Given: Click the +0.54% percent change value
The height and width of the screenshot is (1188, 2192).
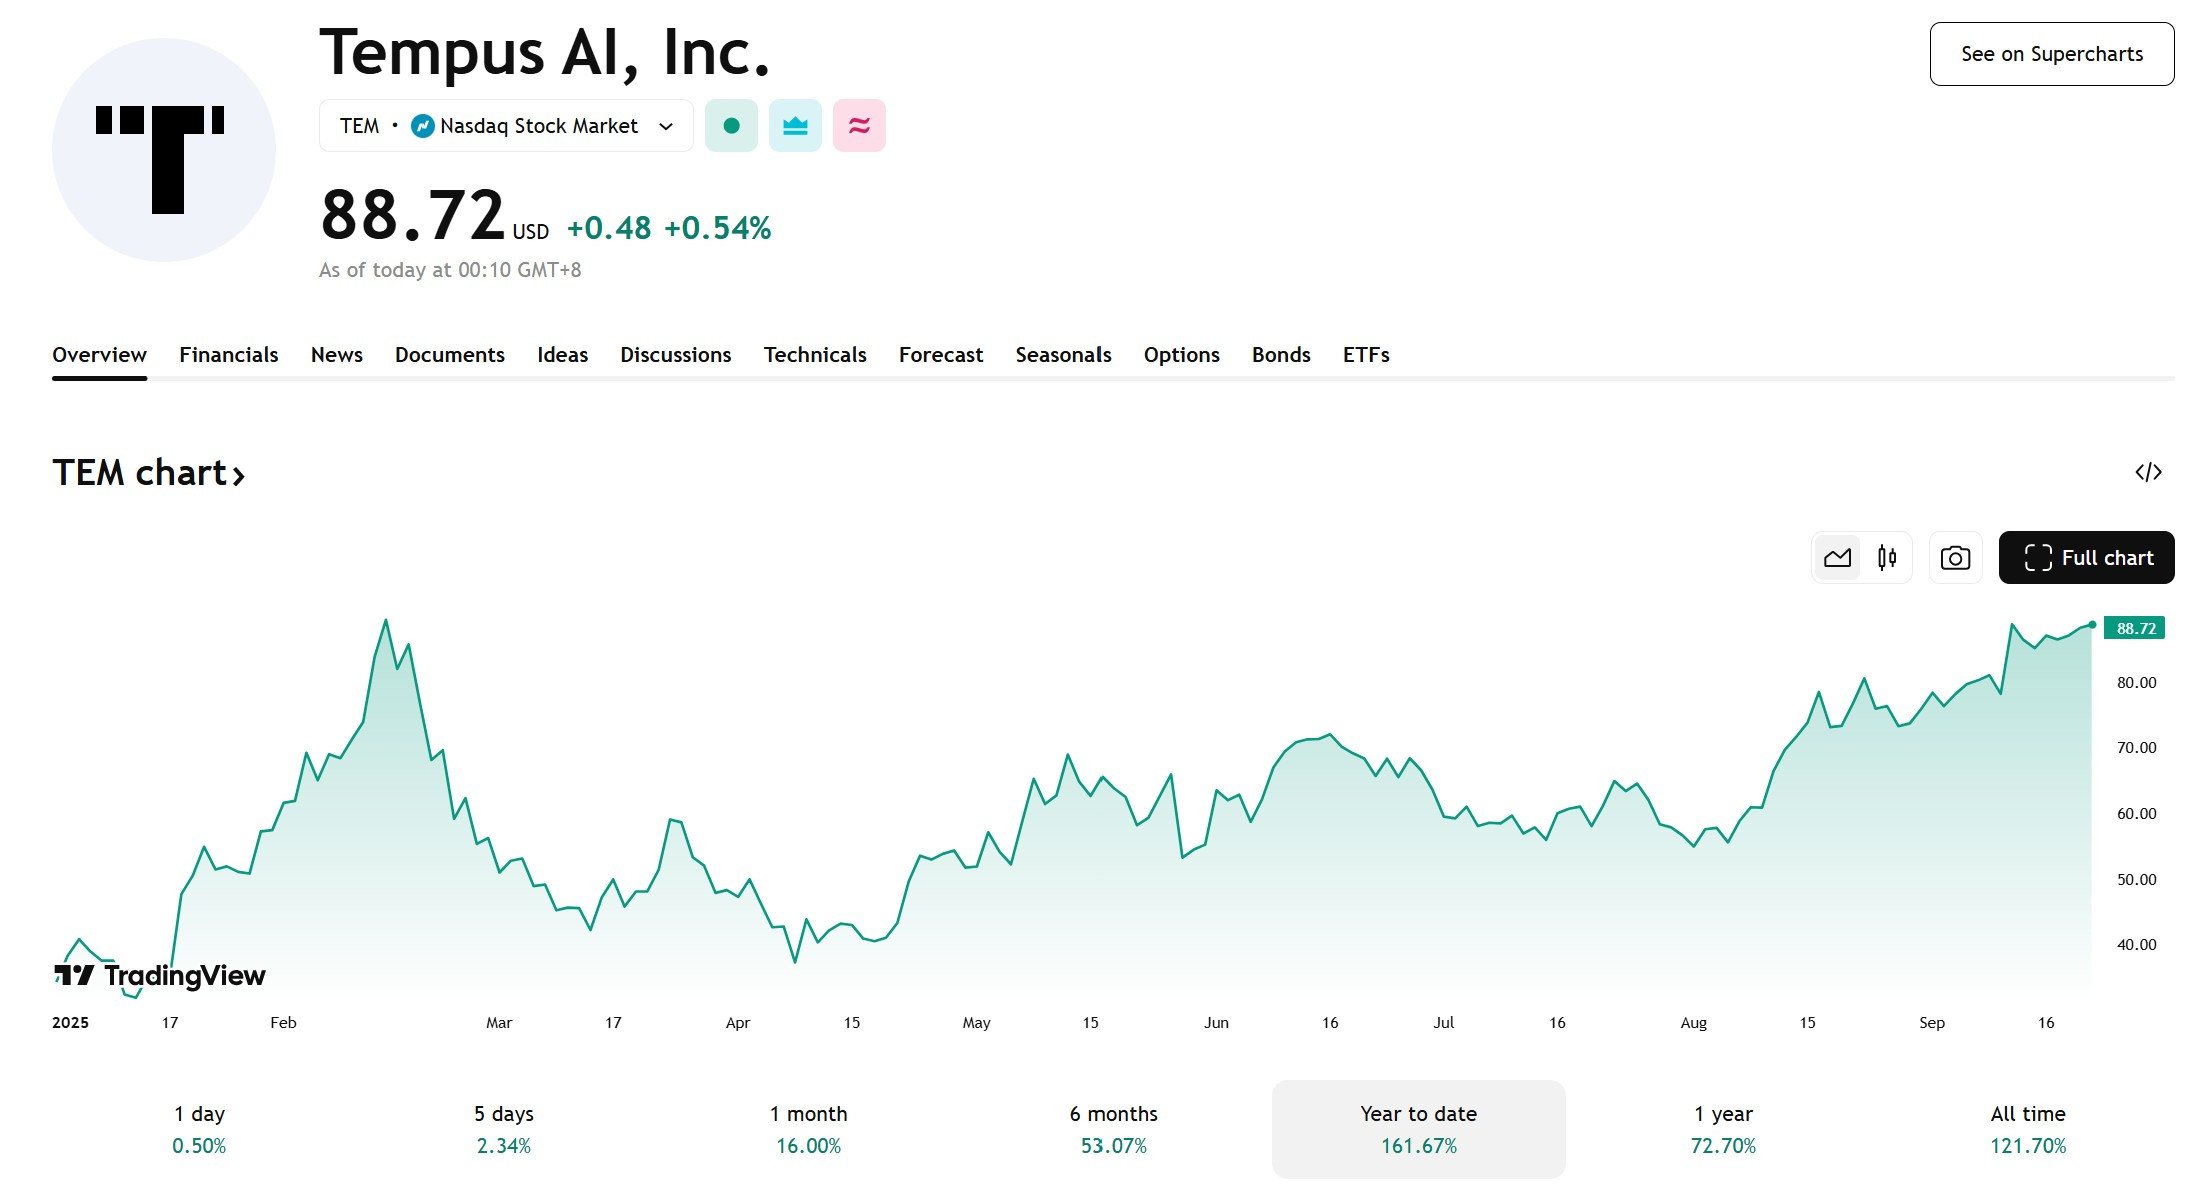Looking at the screenshot, I should click(718, 228).
